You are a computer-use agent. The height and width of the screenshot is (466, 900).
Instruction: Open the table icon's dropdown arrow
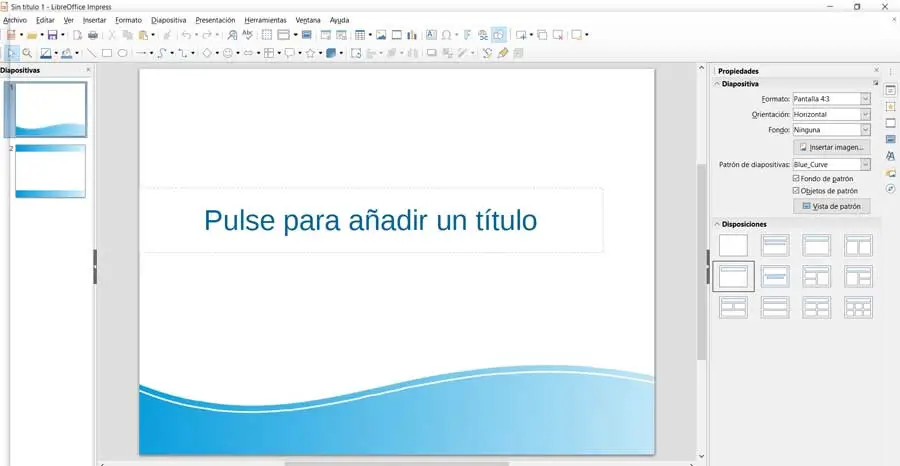tap(370, 35)
